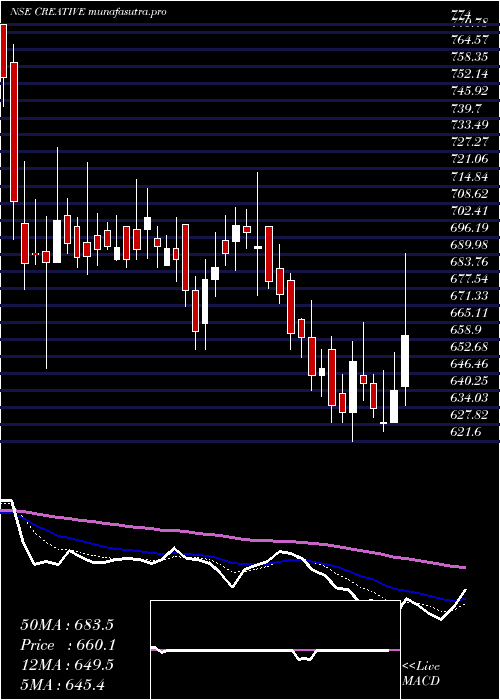Click the 12MA : 649.5 readout
The width and height of the screenshot is (500, 700).
[67, 665]
